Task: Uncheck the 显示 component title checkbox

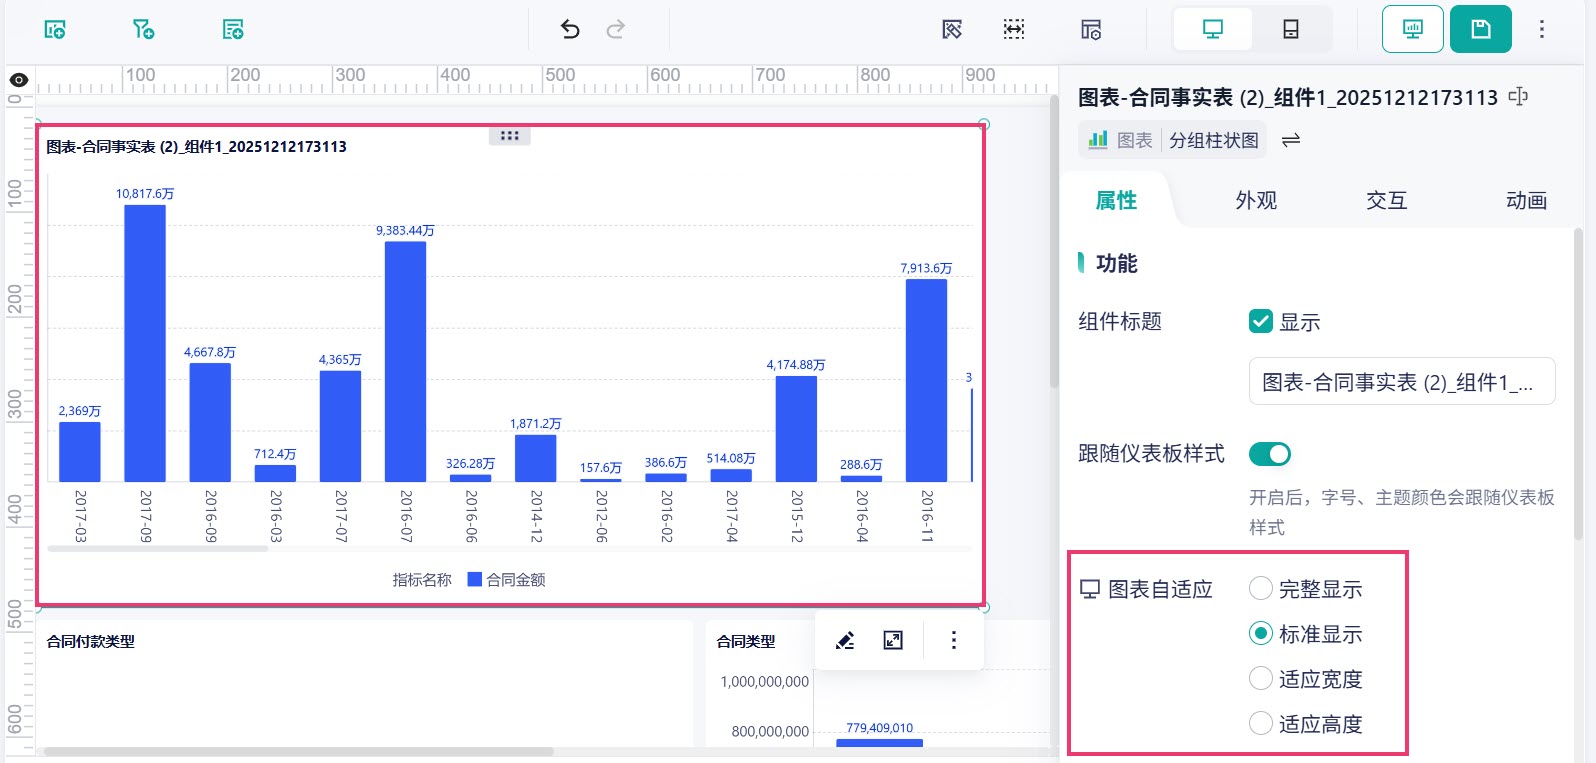Action: coord(1261,321)
